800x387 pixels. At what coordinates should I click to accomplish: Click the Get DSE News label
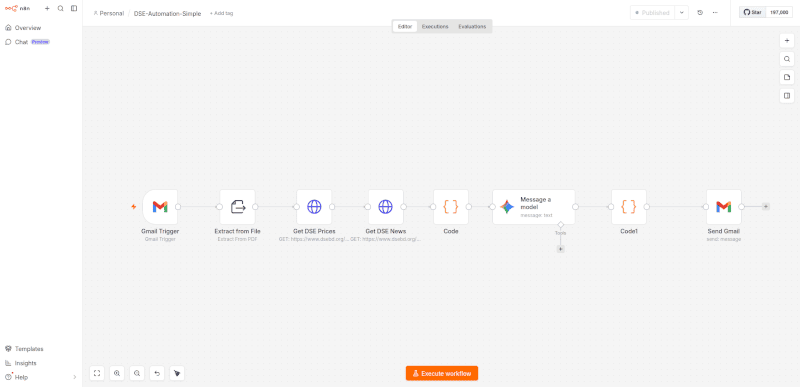pos(386,231)
